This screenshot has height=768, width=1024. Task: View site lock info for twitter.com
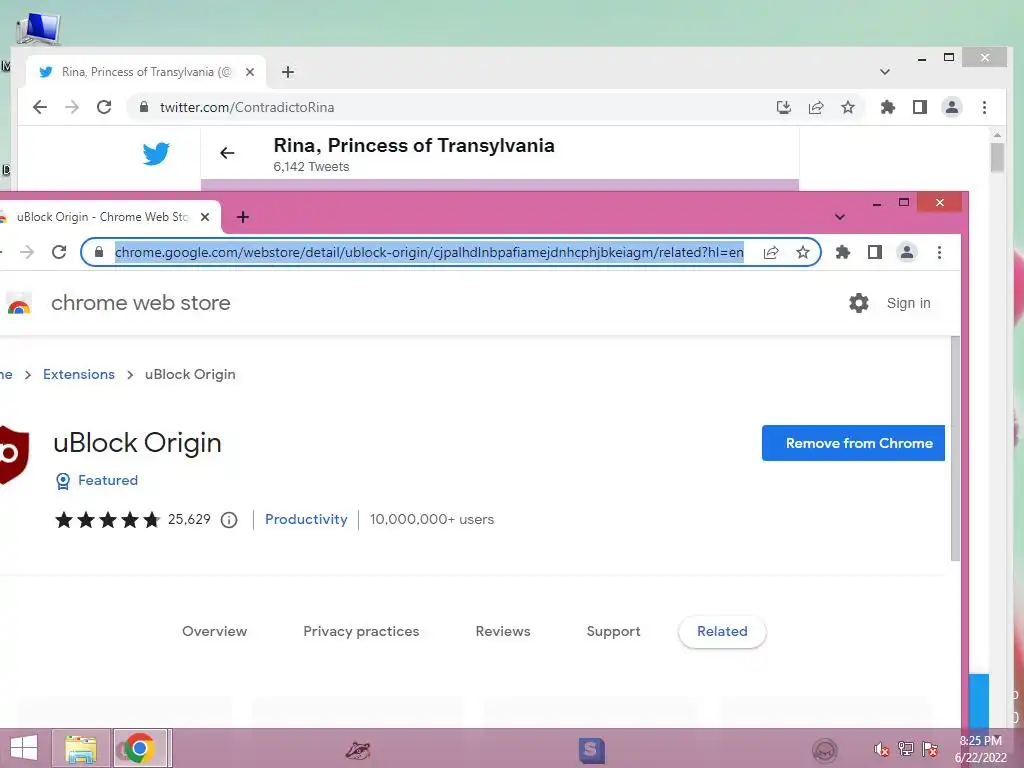pyautogui.click(x=144, y=107)
